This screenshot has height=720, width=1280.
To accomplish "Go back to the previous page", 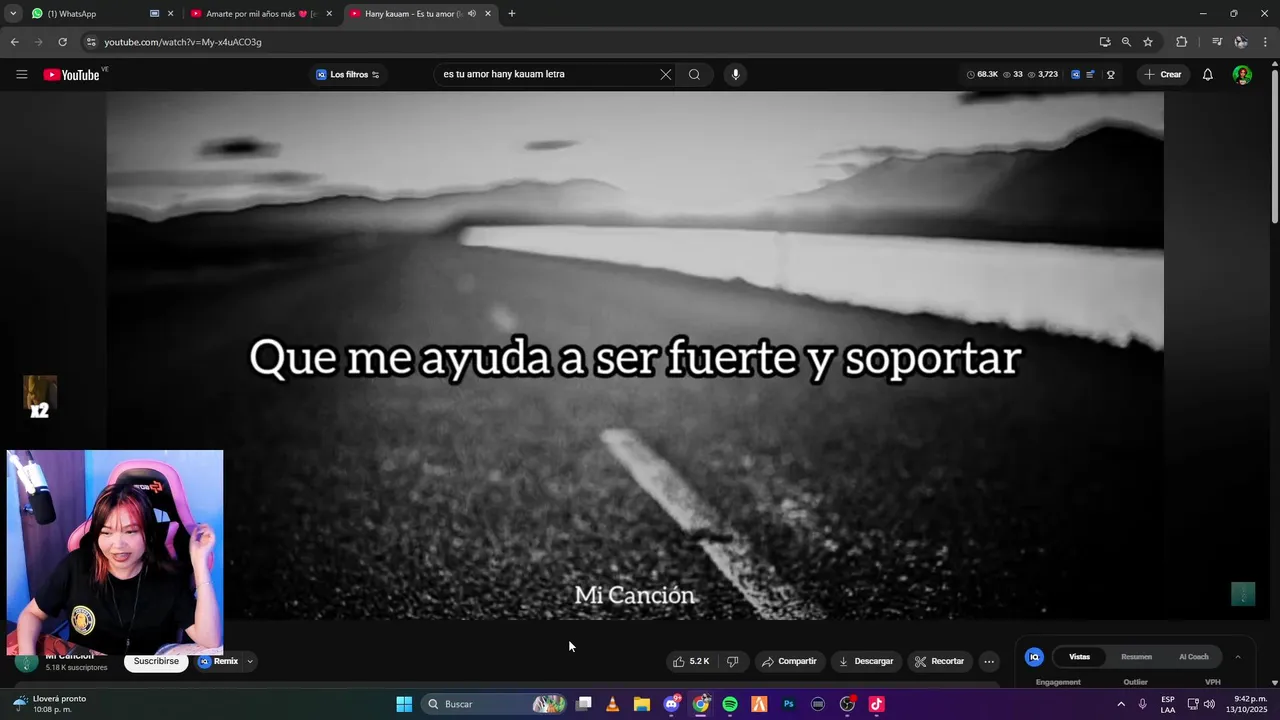I will [x=14, y=42].
